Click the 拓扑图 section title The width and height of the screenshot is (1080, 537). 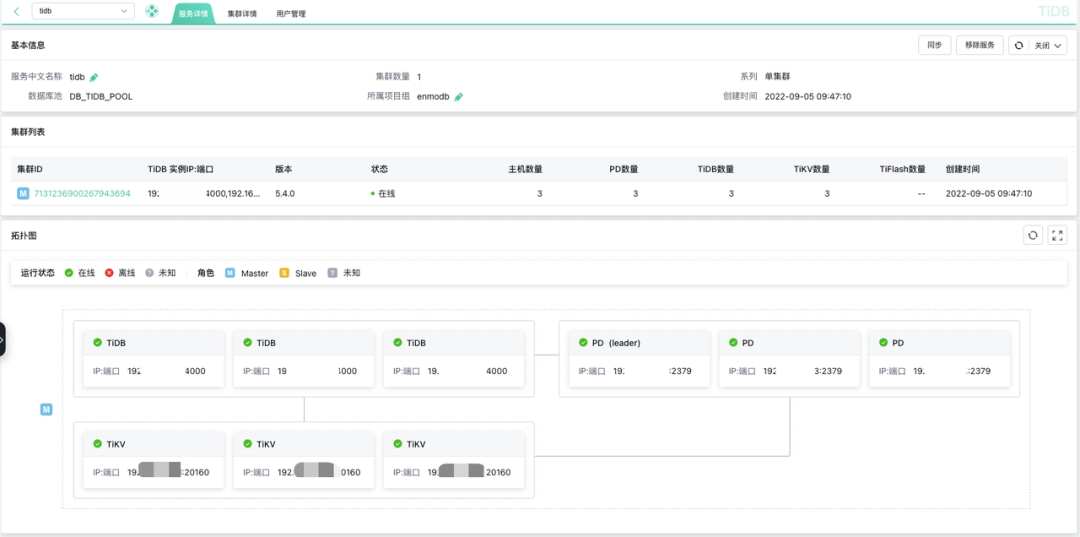coord(23,235)
